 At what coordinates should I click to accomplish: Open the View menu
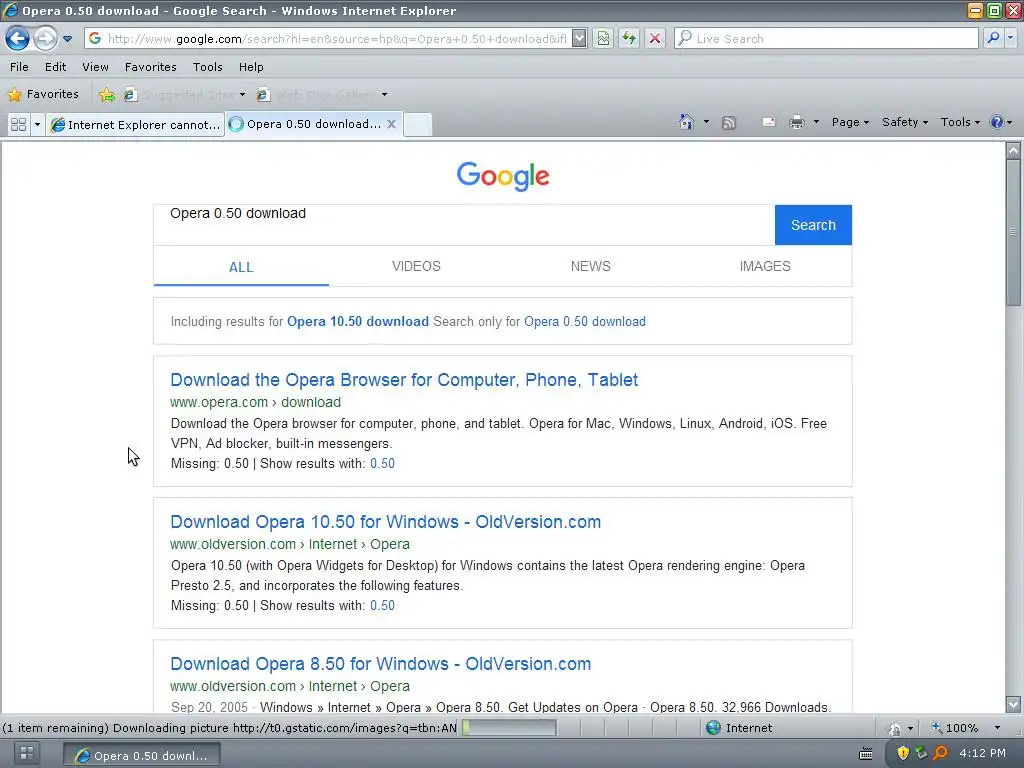coord(95,67)
